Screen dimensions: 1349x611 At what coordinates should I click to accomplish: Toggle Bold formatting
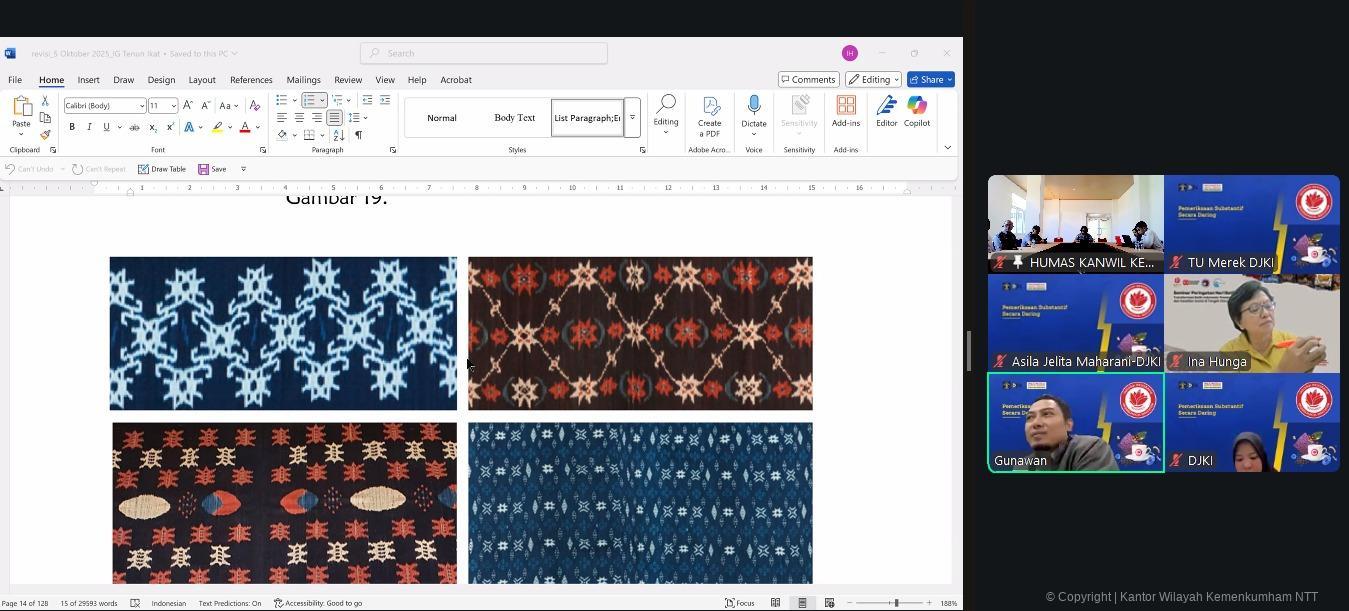pos(72,127)
